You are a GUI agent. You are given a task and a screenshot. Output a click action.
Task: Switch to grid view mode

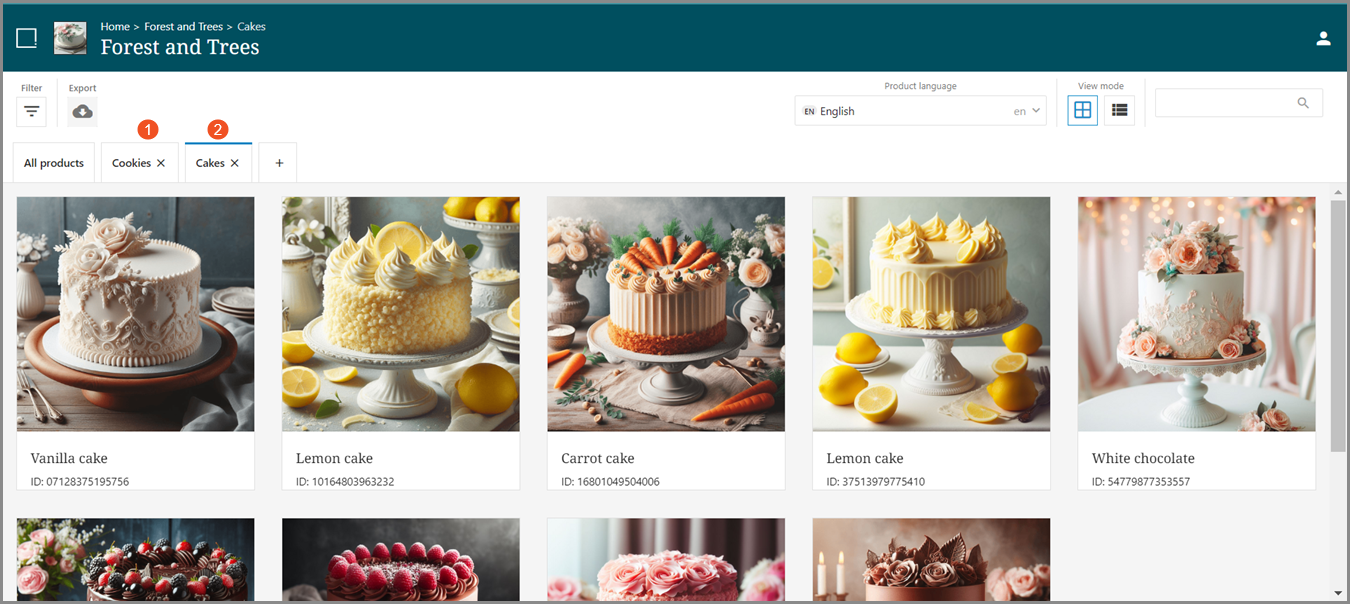[1082, 110]
